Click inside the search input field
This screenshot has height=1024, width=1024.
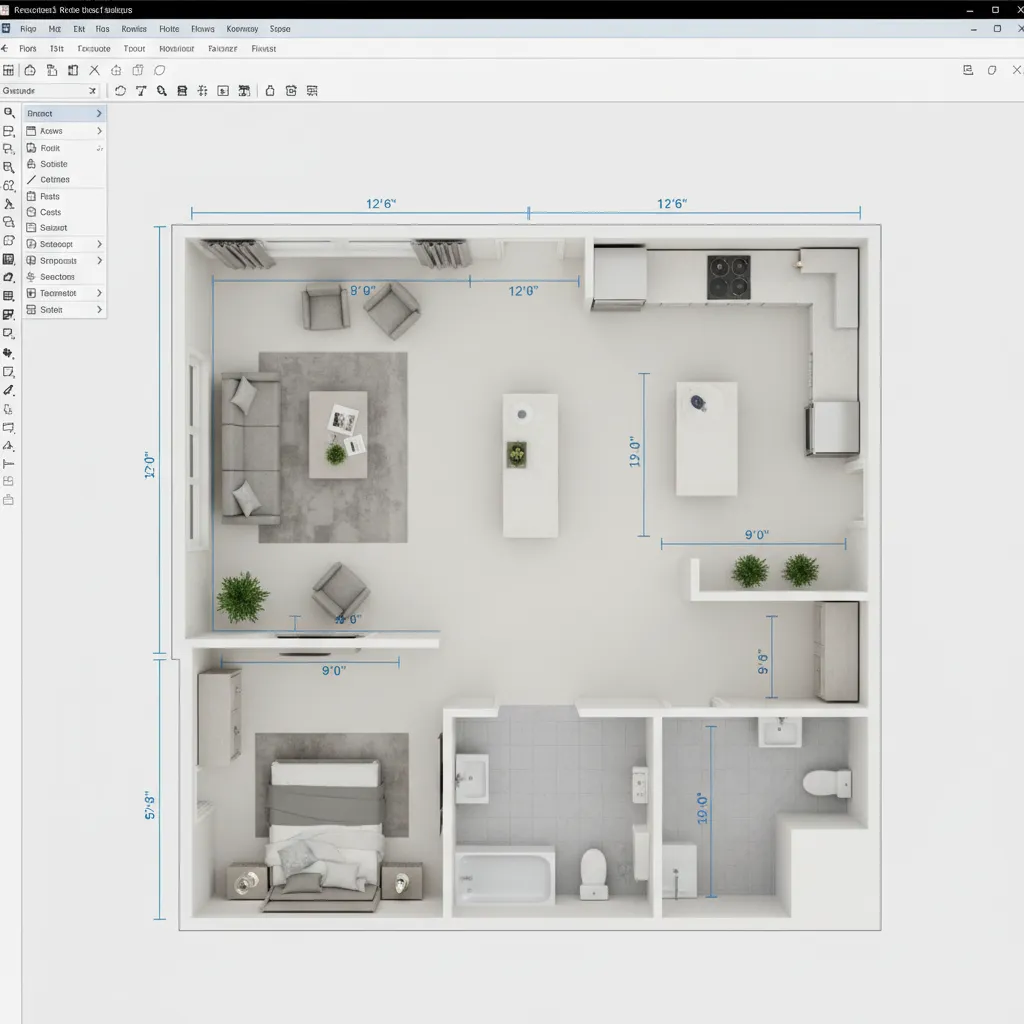click(45, 90)
